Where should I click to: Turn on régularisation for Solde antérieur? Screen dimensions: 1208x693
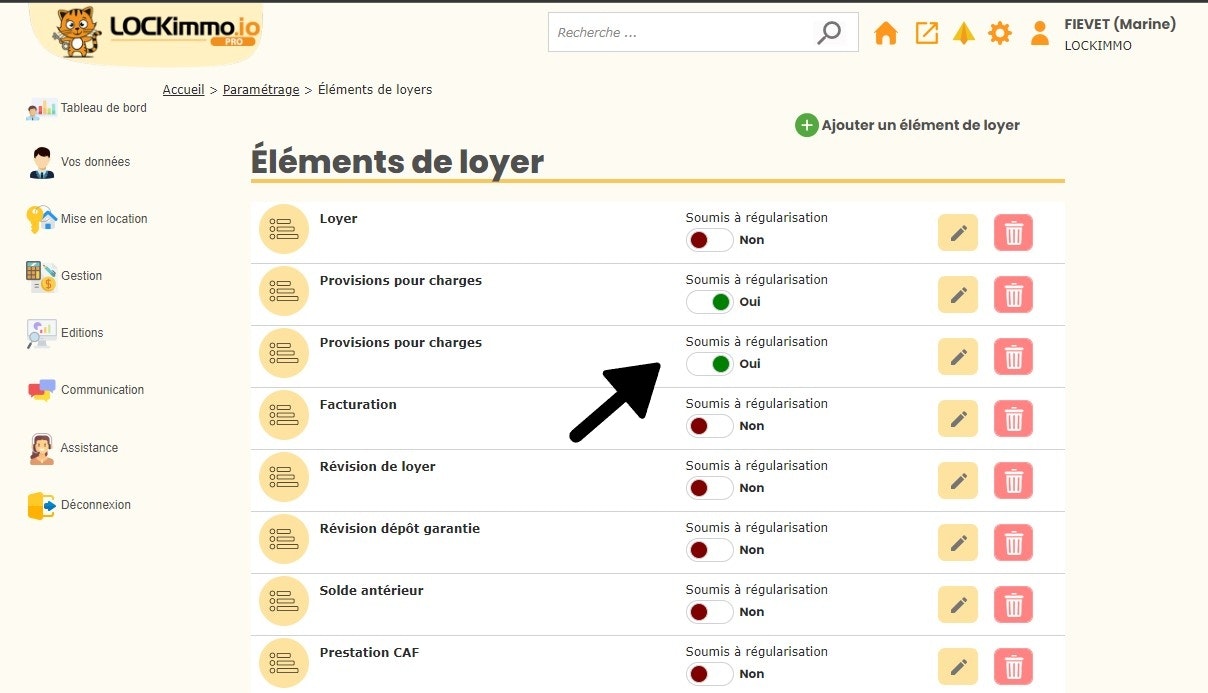click(x=710, y=612)
